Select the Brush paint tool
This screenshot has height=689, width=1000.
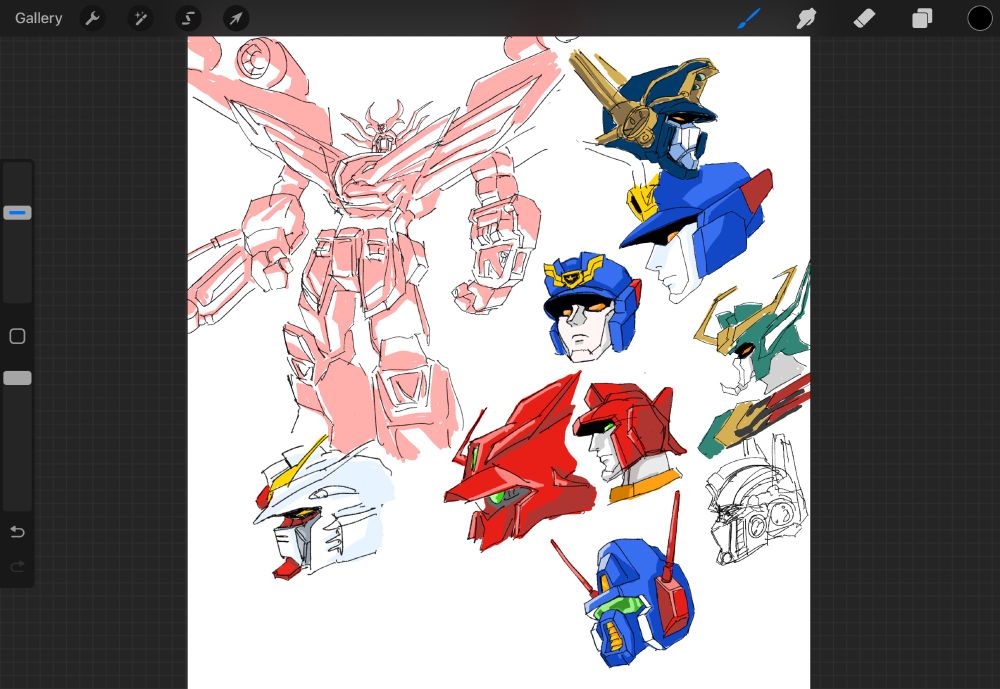(x=749, y=19)
